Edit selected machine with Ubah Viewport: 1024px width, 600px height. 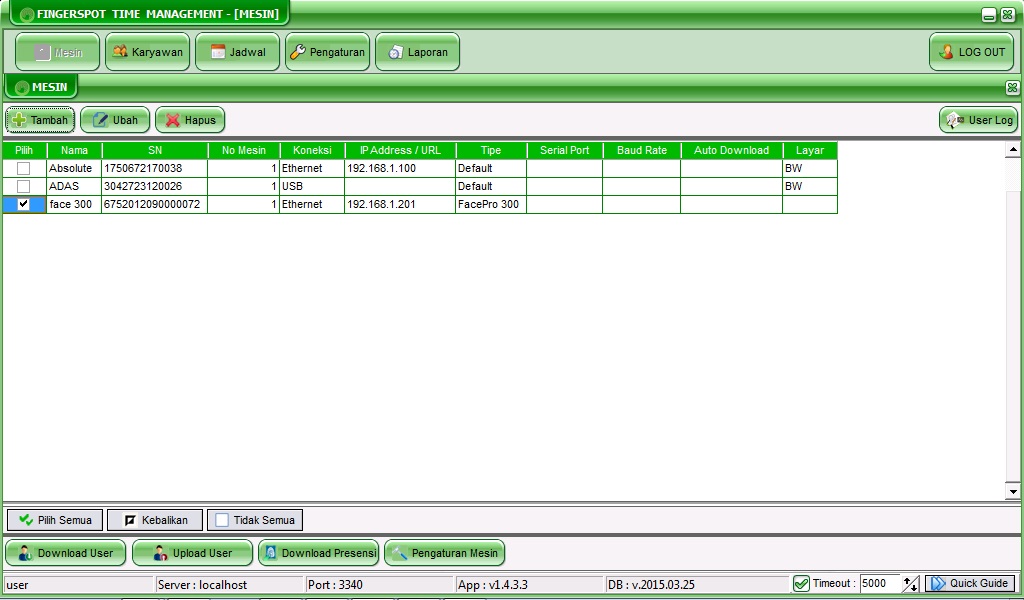(x=115, y=120)
